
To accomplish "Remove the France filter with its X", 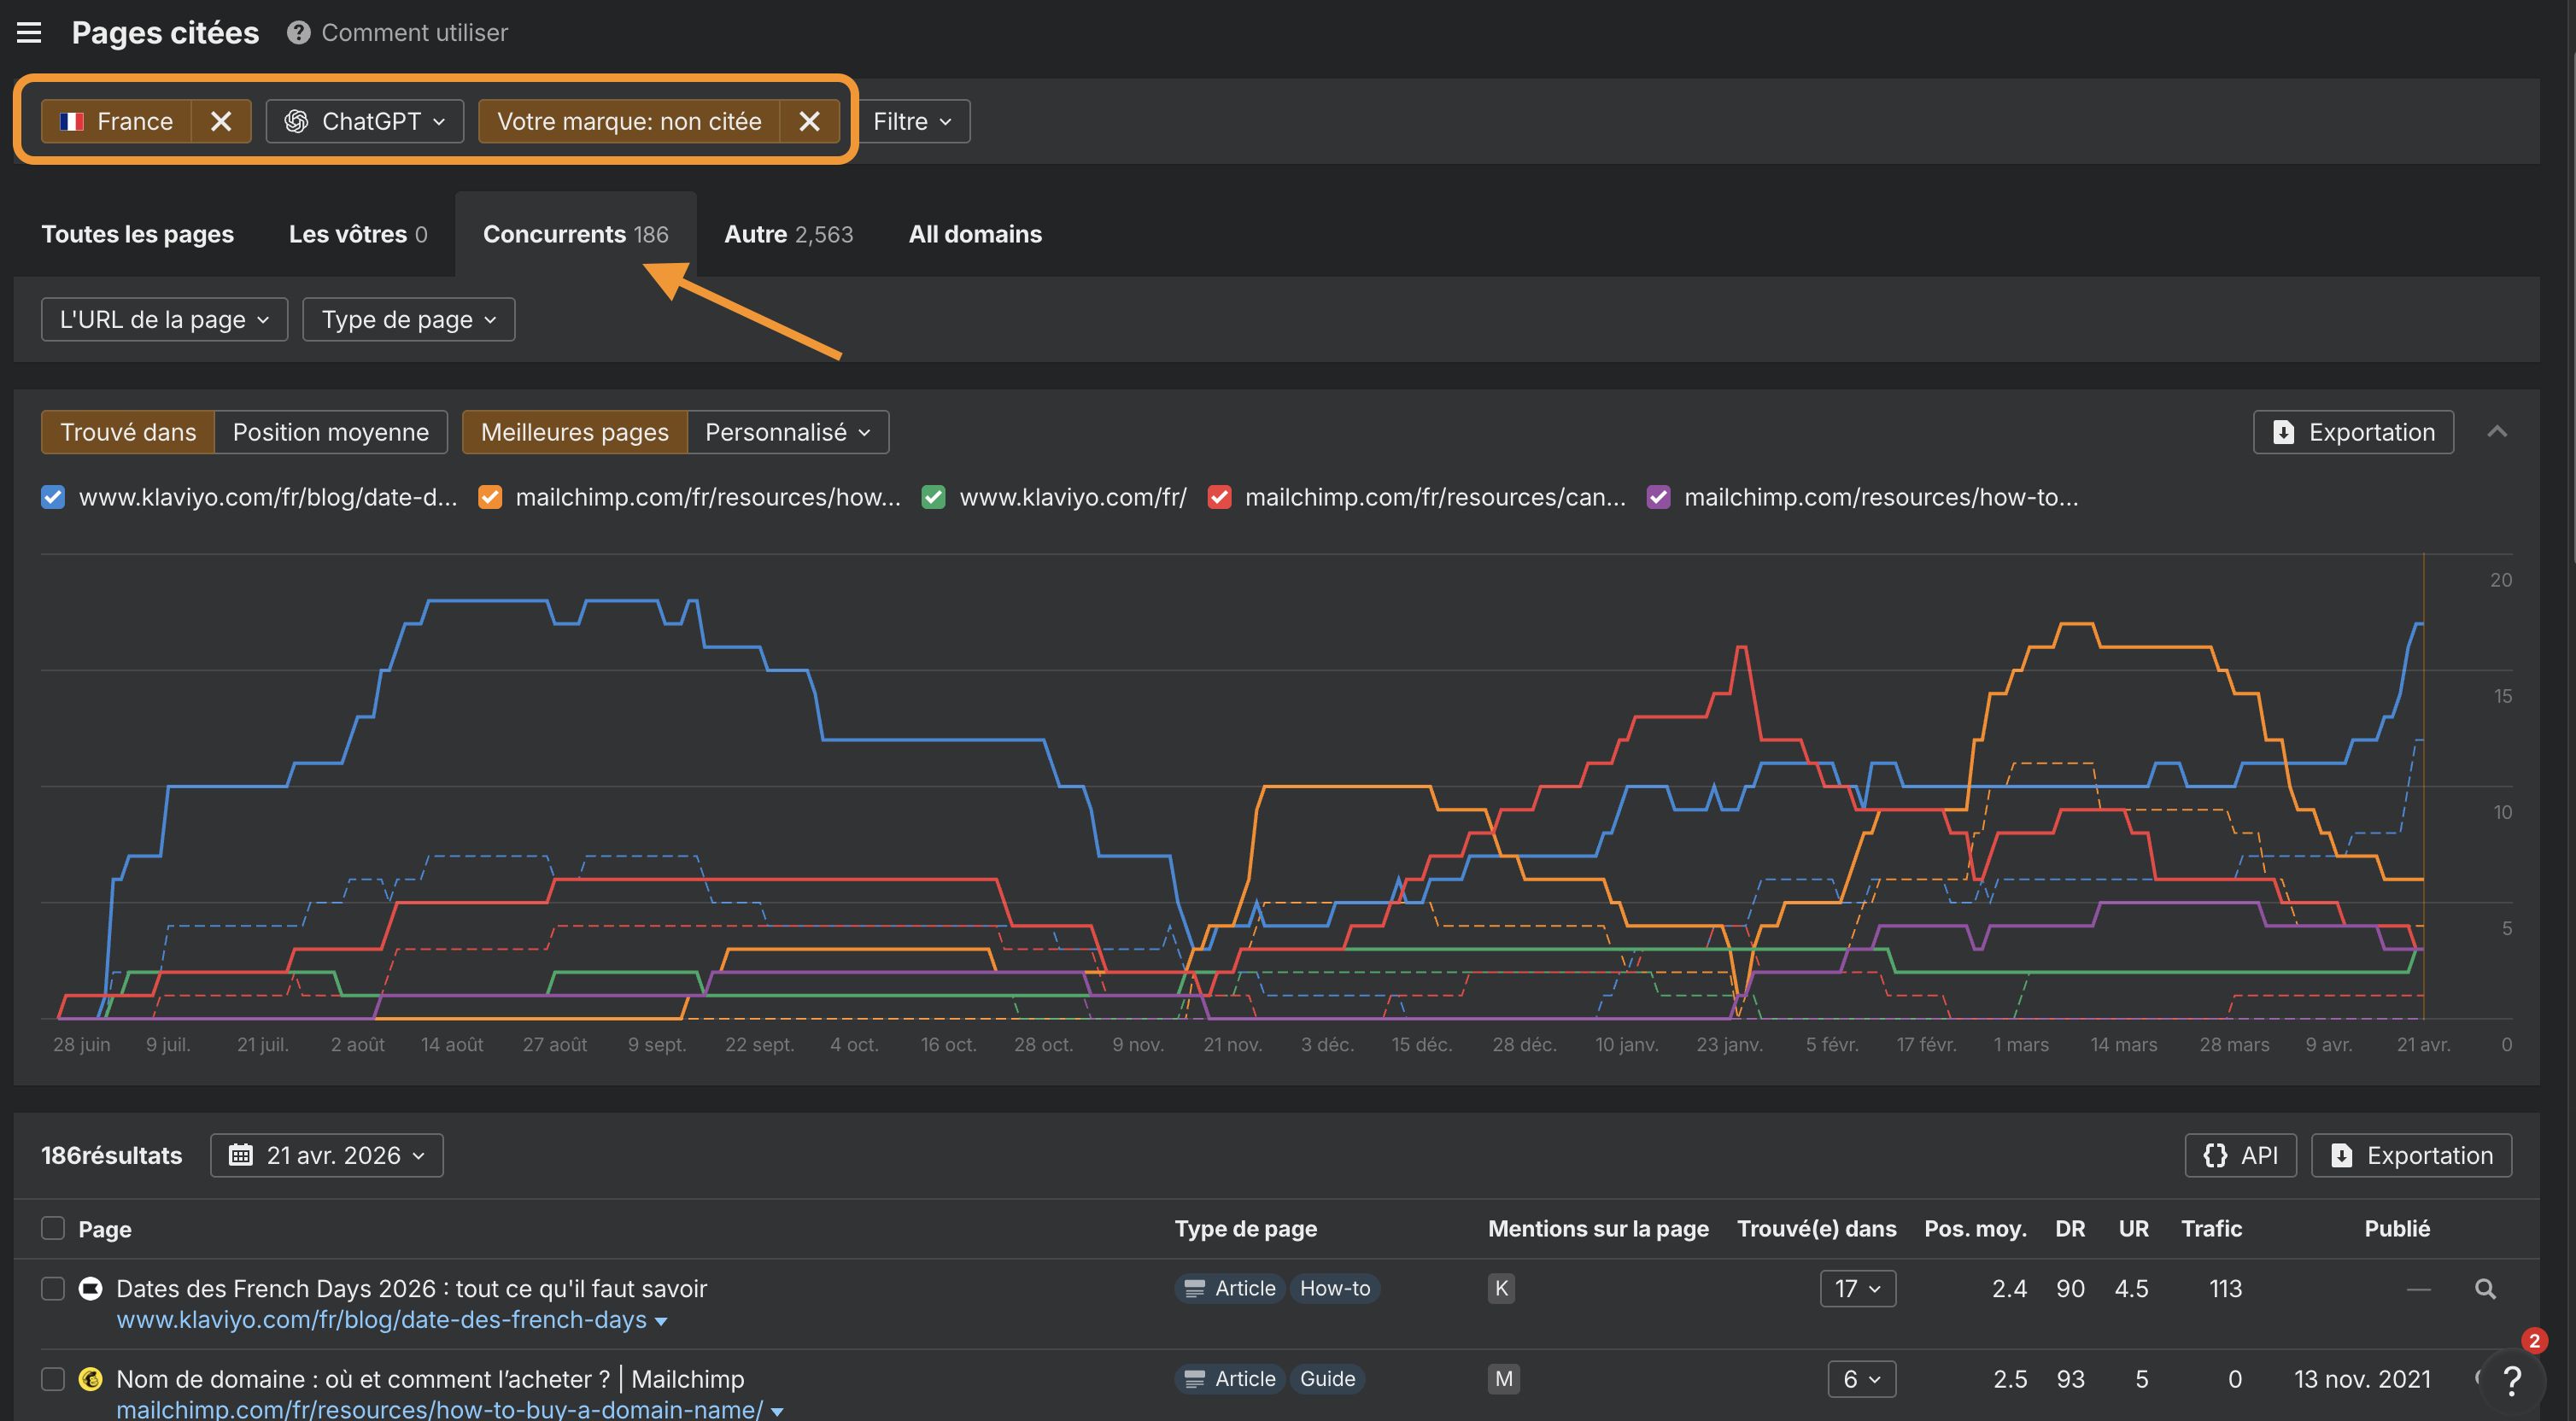I will pyautogui.click(x=221, y=121).
